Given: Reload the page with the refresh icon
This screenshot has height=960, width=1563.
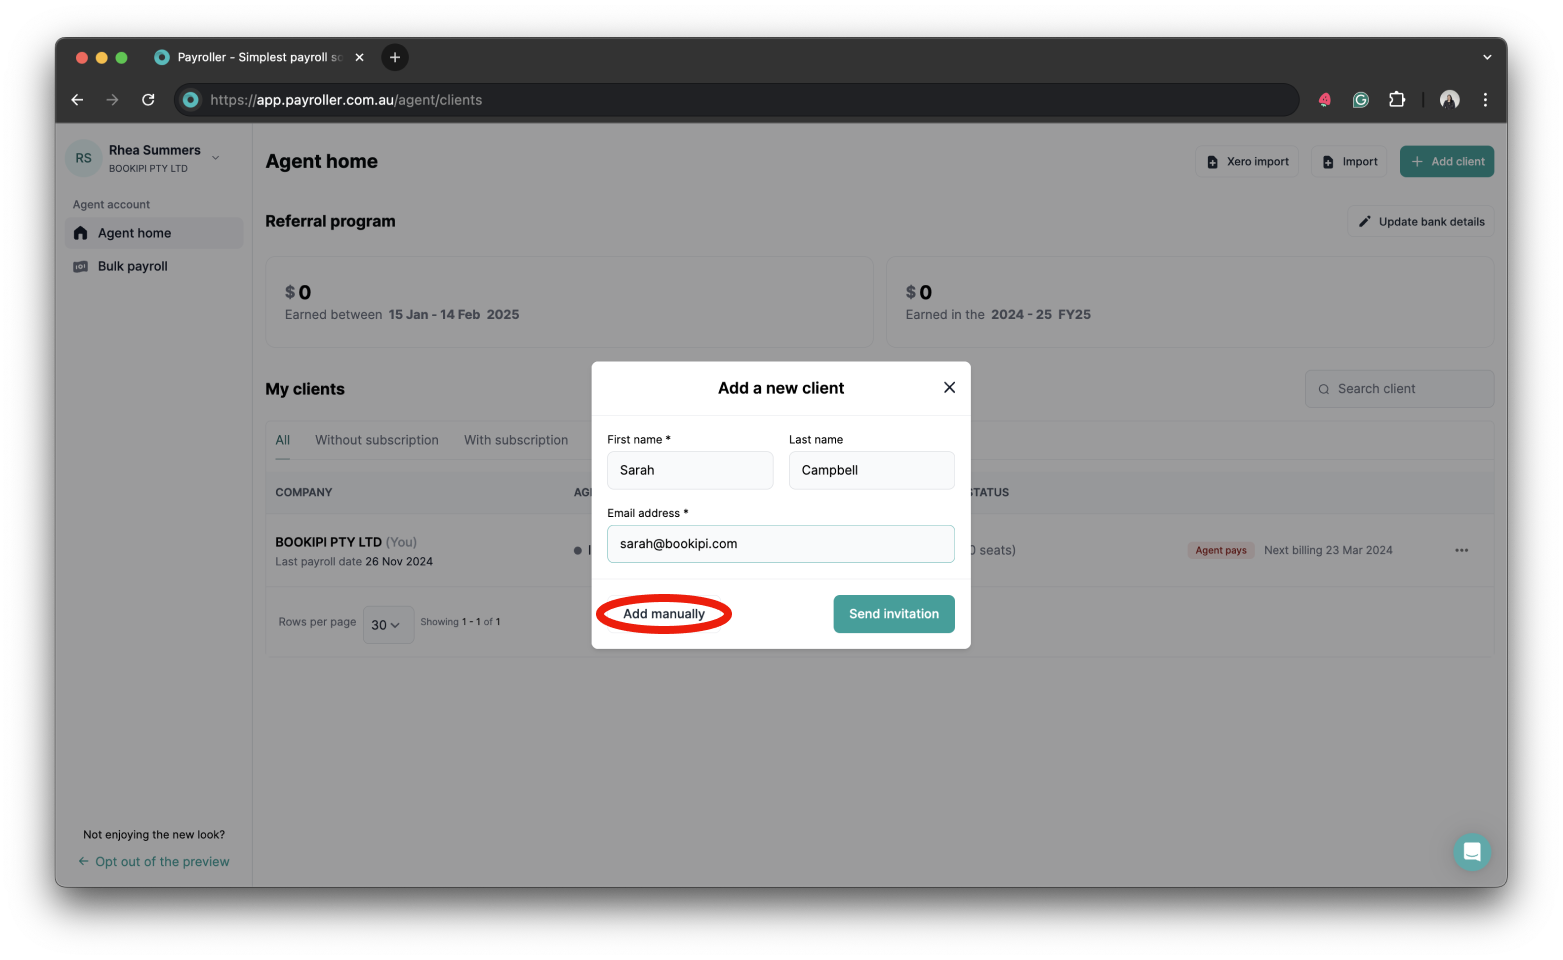Looking at the screenshot, I should coord(147,99).
